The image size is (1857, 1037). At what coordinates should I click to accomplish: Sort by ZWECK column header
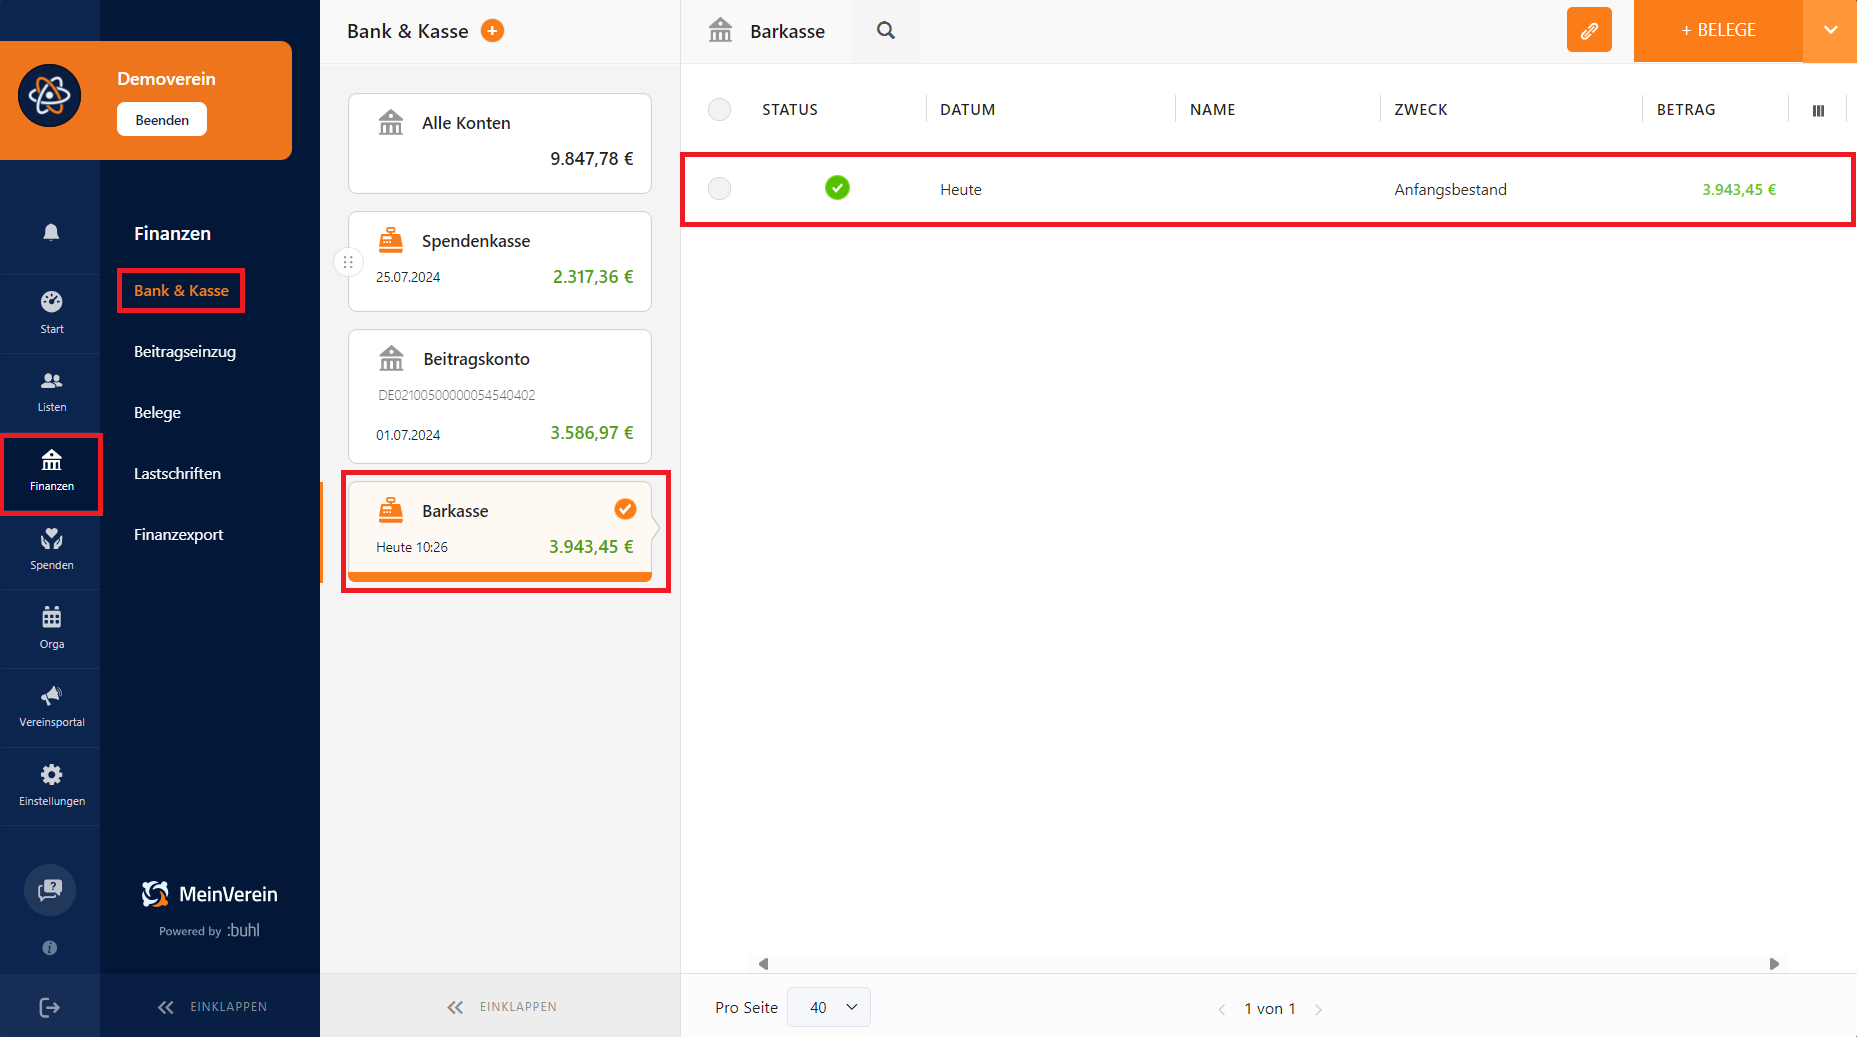pyautogui.click(x=1421, y=110)
